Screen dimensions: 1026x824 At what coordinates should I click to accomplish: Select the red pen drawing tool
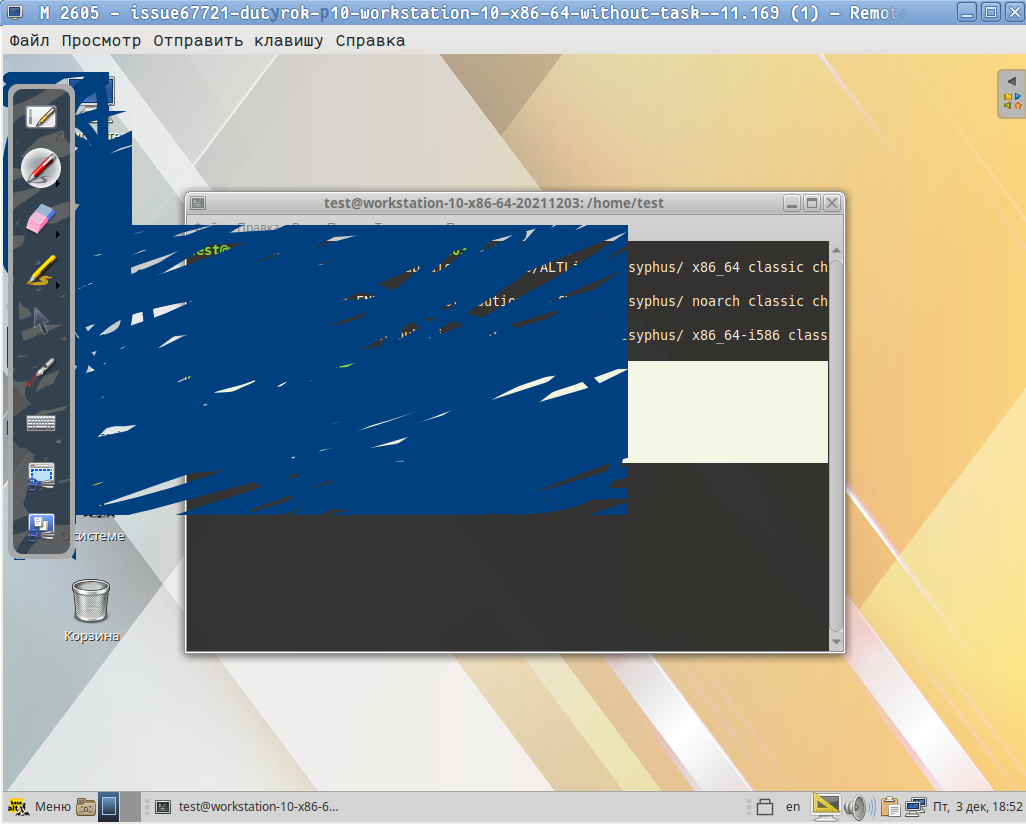[40, 168]
